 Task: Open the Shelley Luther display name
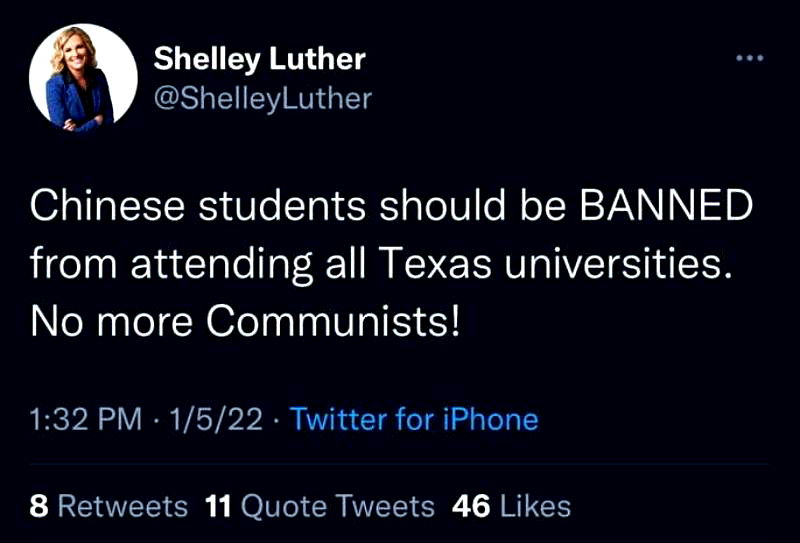259,60
